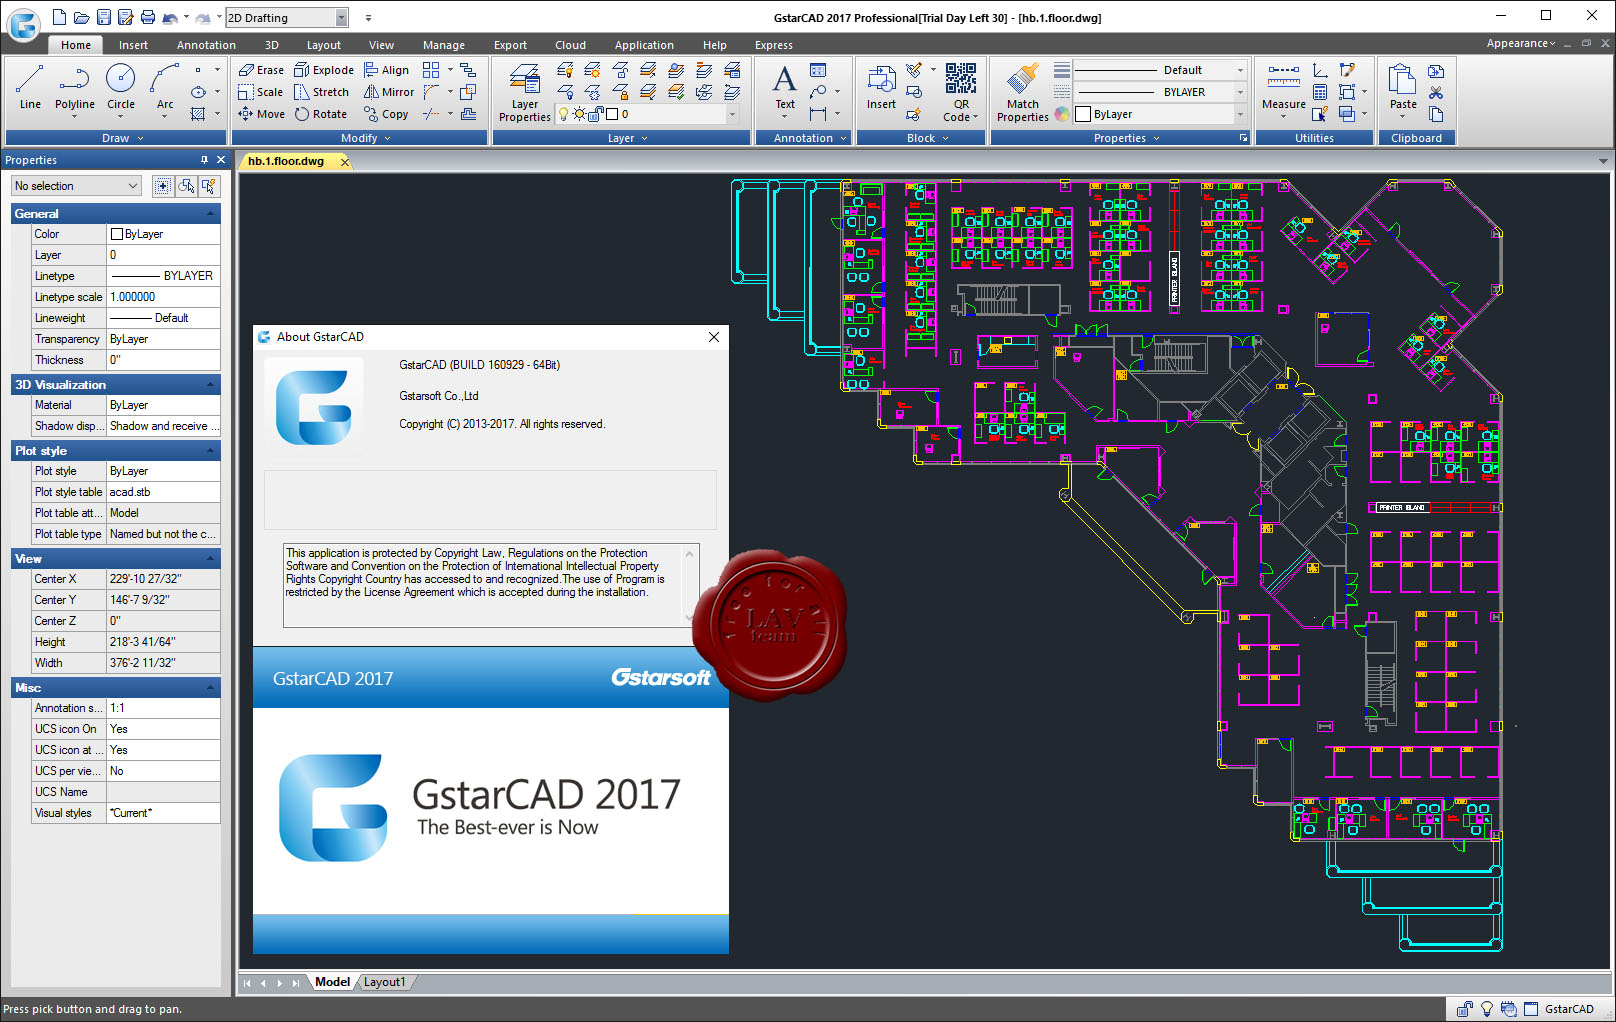The image size is (1616, 1022).
Task: Toggle the status bar lock icon
Action: [1465, 1009]
